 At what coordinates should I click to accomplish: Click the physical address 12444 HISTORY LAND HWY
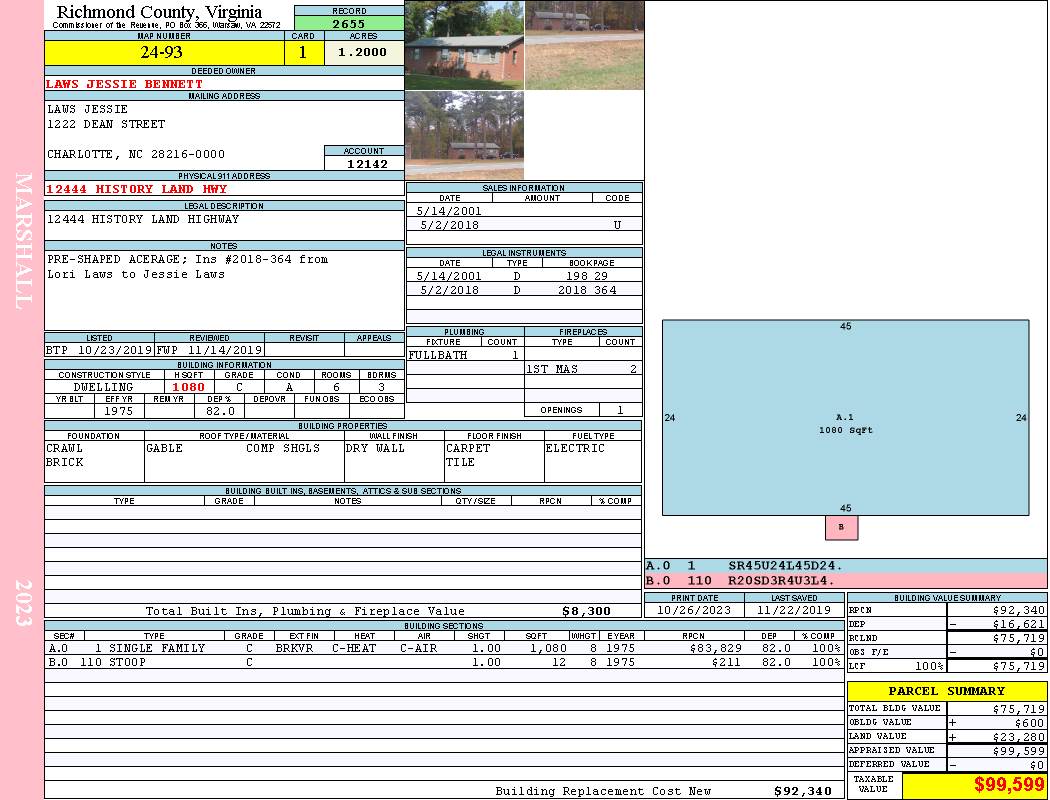[x=137, y=189]
